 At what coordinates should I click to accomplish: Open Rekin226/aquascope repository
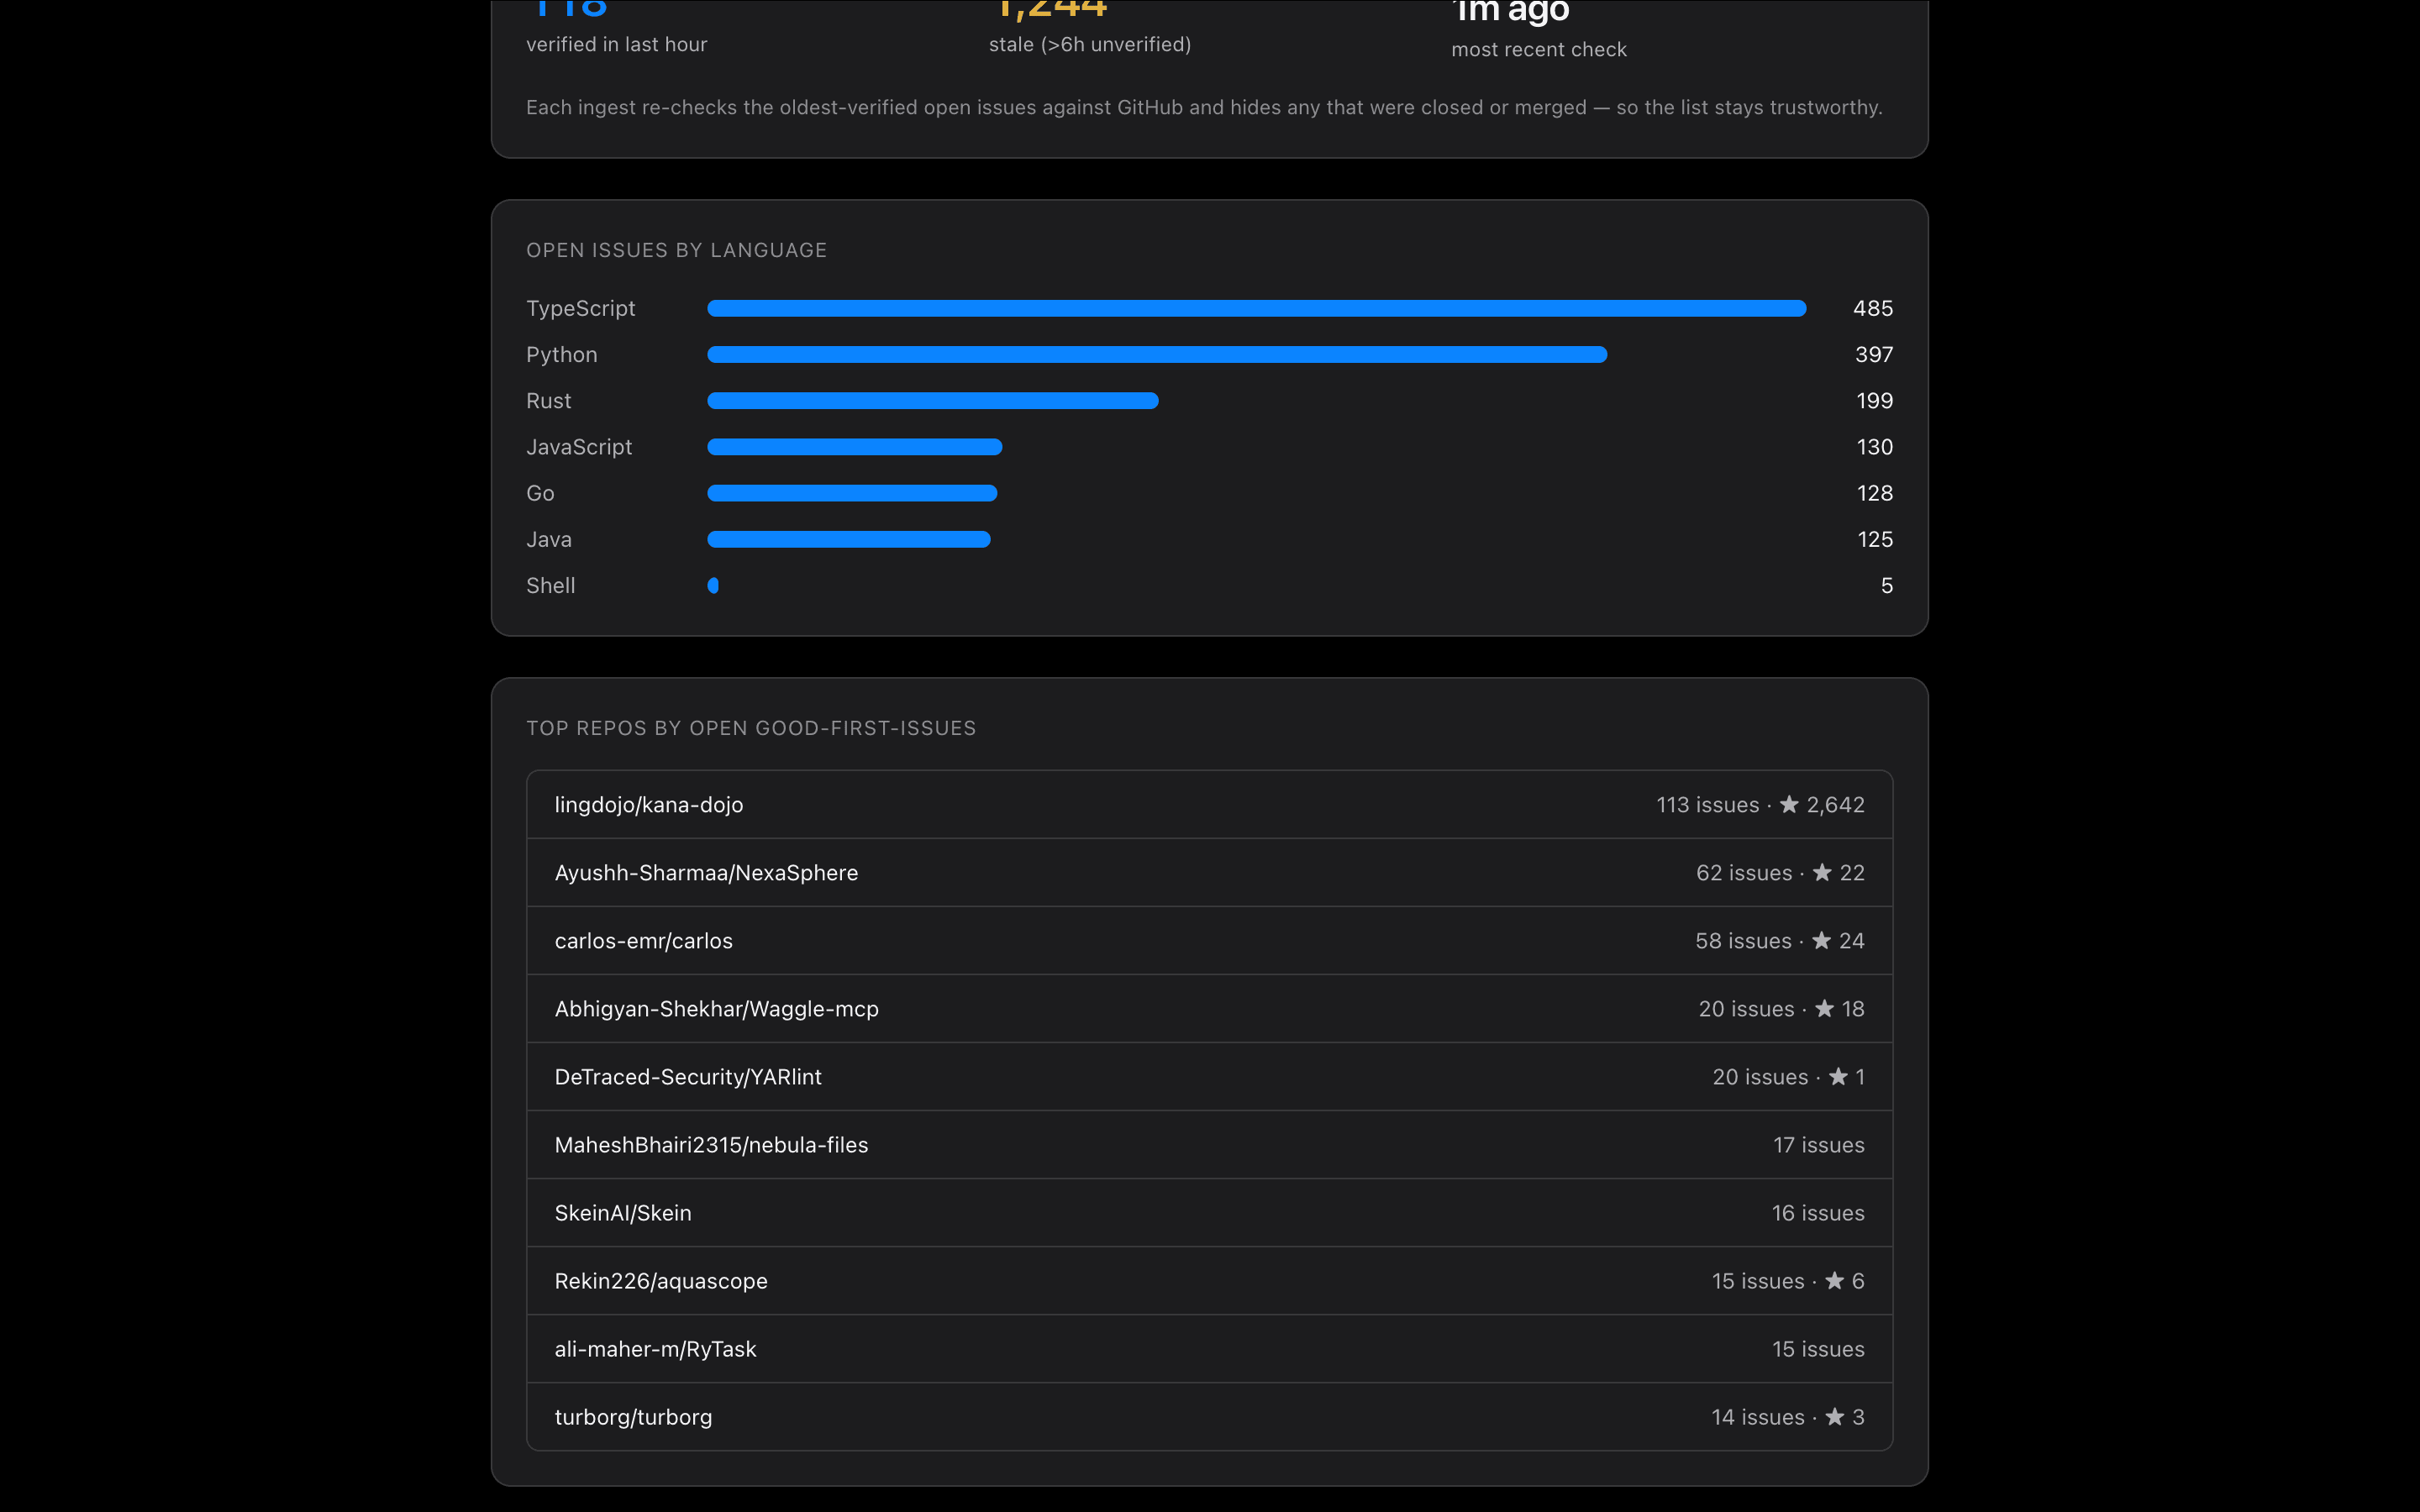(1209, 1280)
